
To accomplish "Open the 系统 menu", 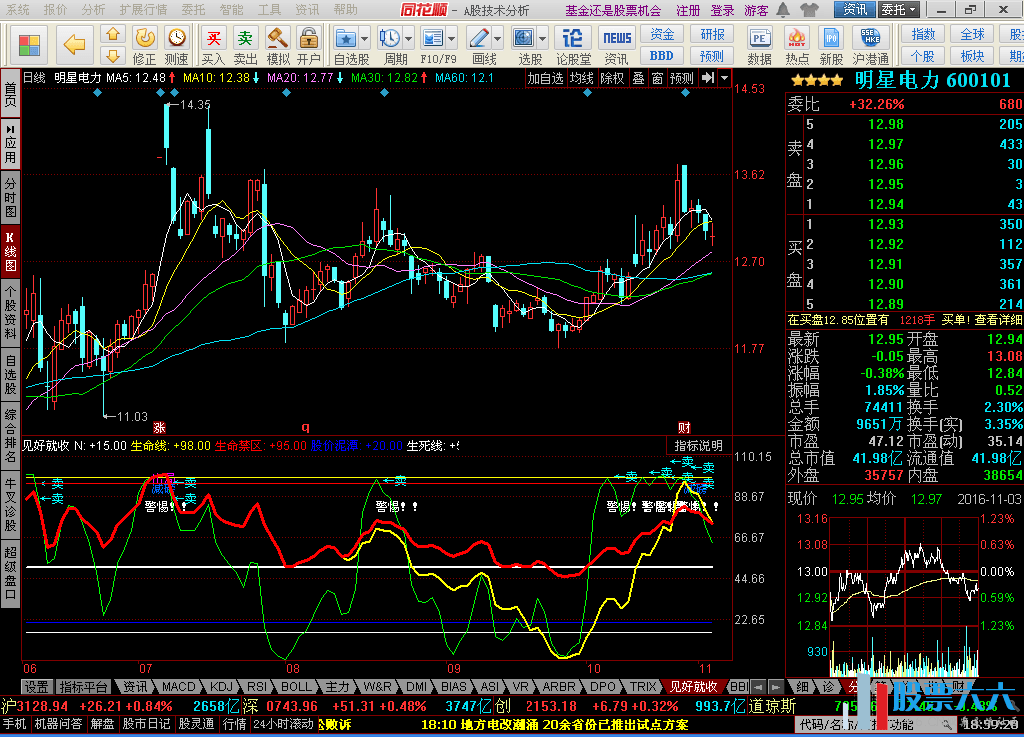I will [18, 10].
